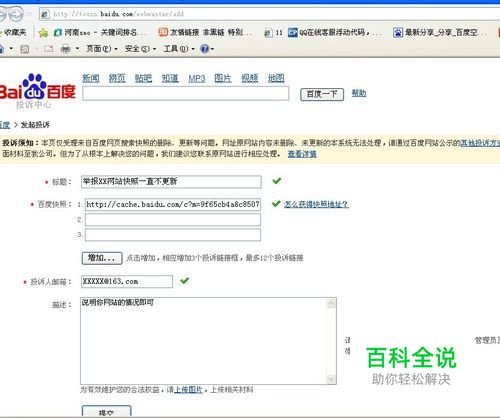Click the RSS feeds icon in command bar

point(25,49)
